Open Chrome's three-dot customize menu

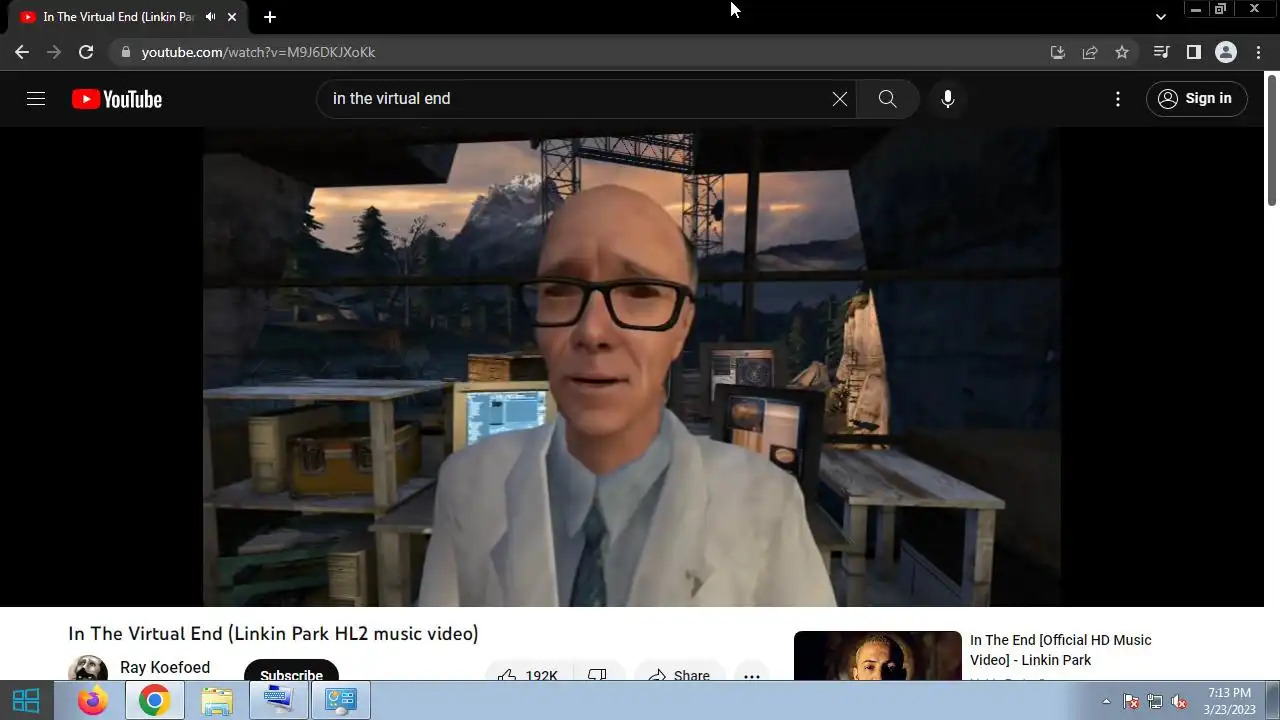coord(1258,52)
